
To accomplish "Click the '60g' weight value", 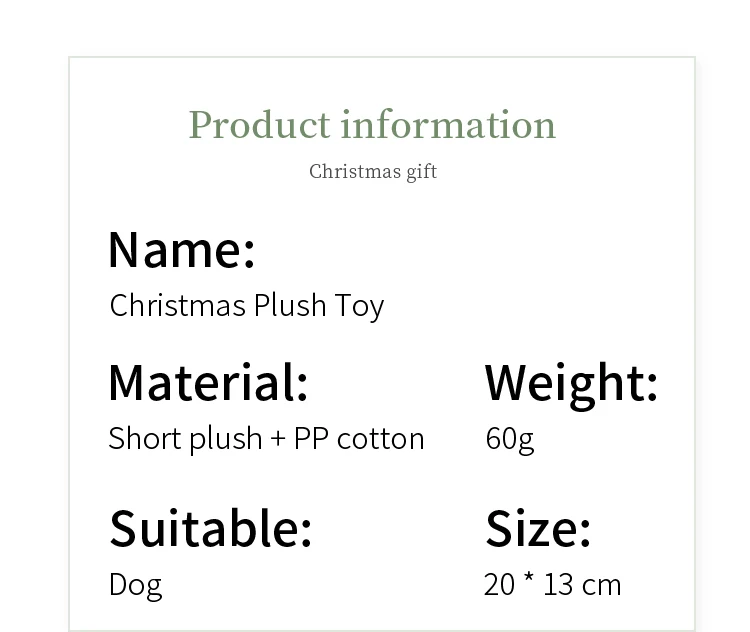I will pyautogui.click(x=509, y=438).
